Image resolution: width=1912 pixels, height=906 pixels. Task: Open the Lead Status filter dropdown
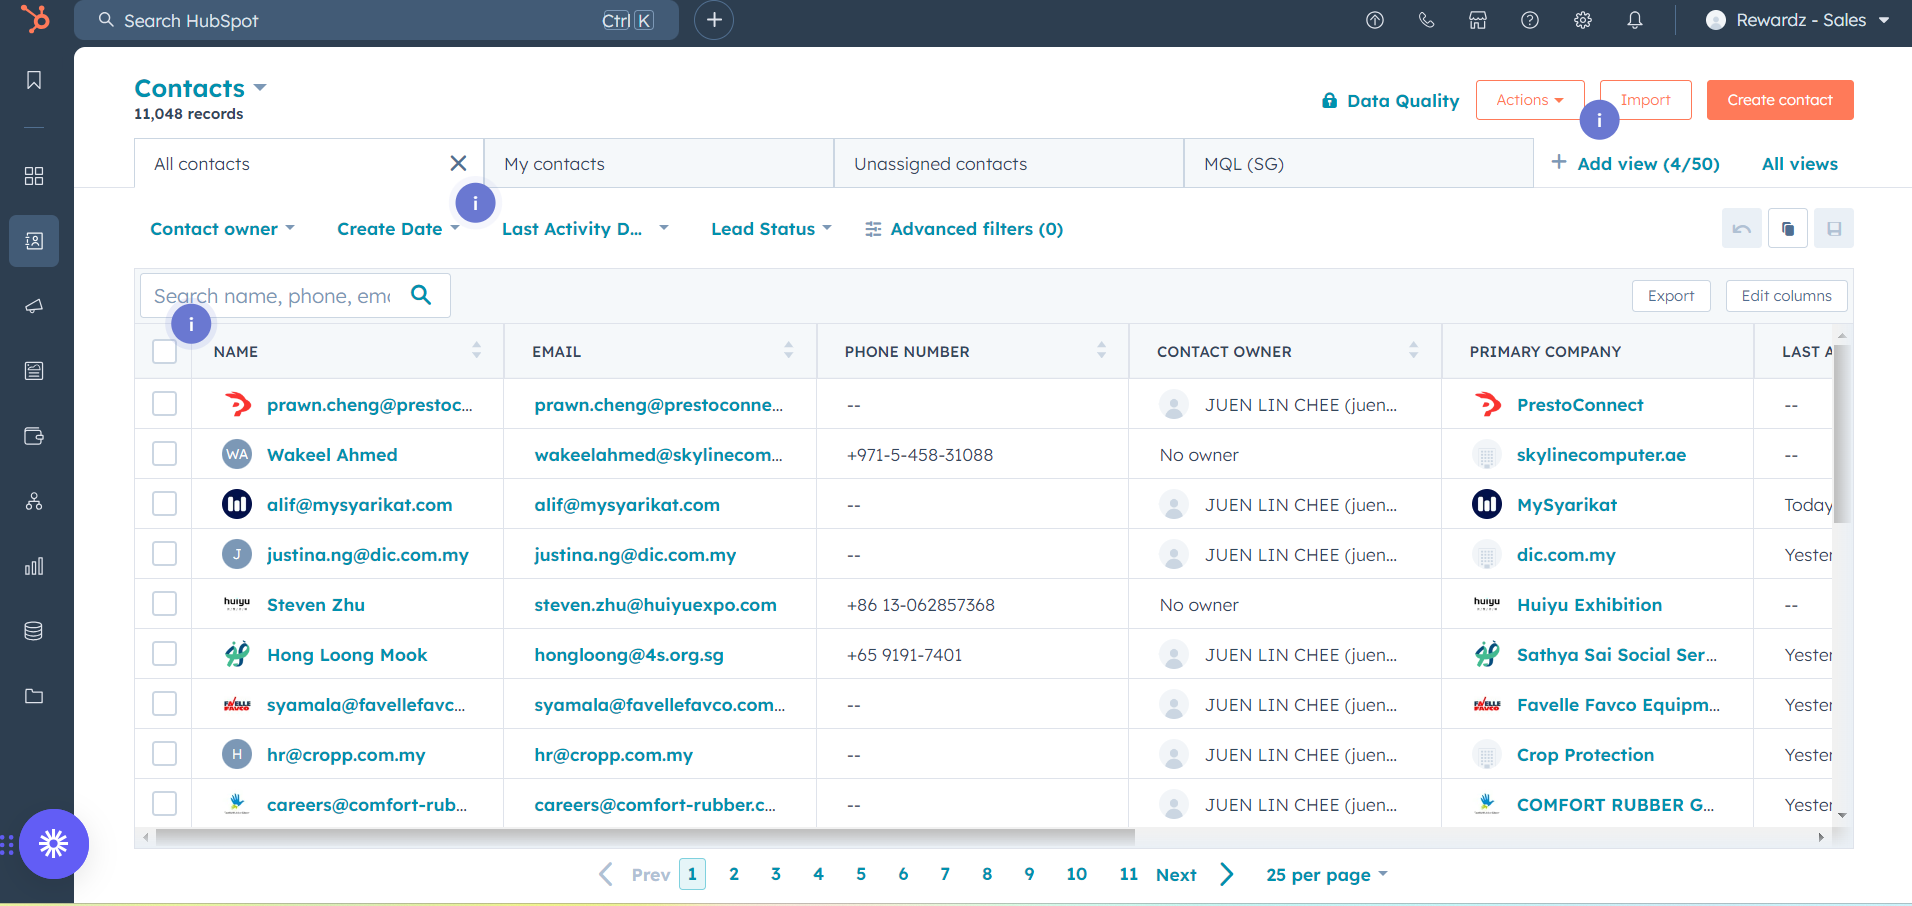[771, 229]
